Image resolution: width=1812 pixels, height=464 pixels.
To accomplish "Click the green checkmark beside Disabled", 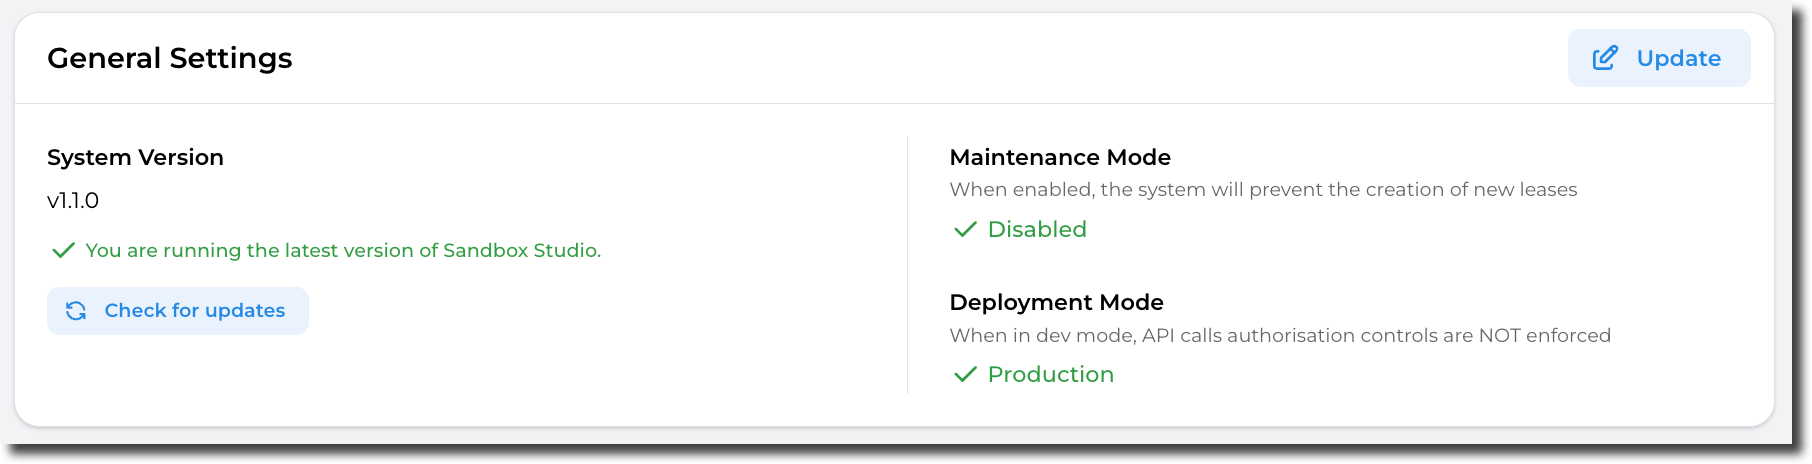I will 965,230.
